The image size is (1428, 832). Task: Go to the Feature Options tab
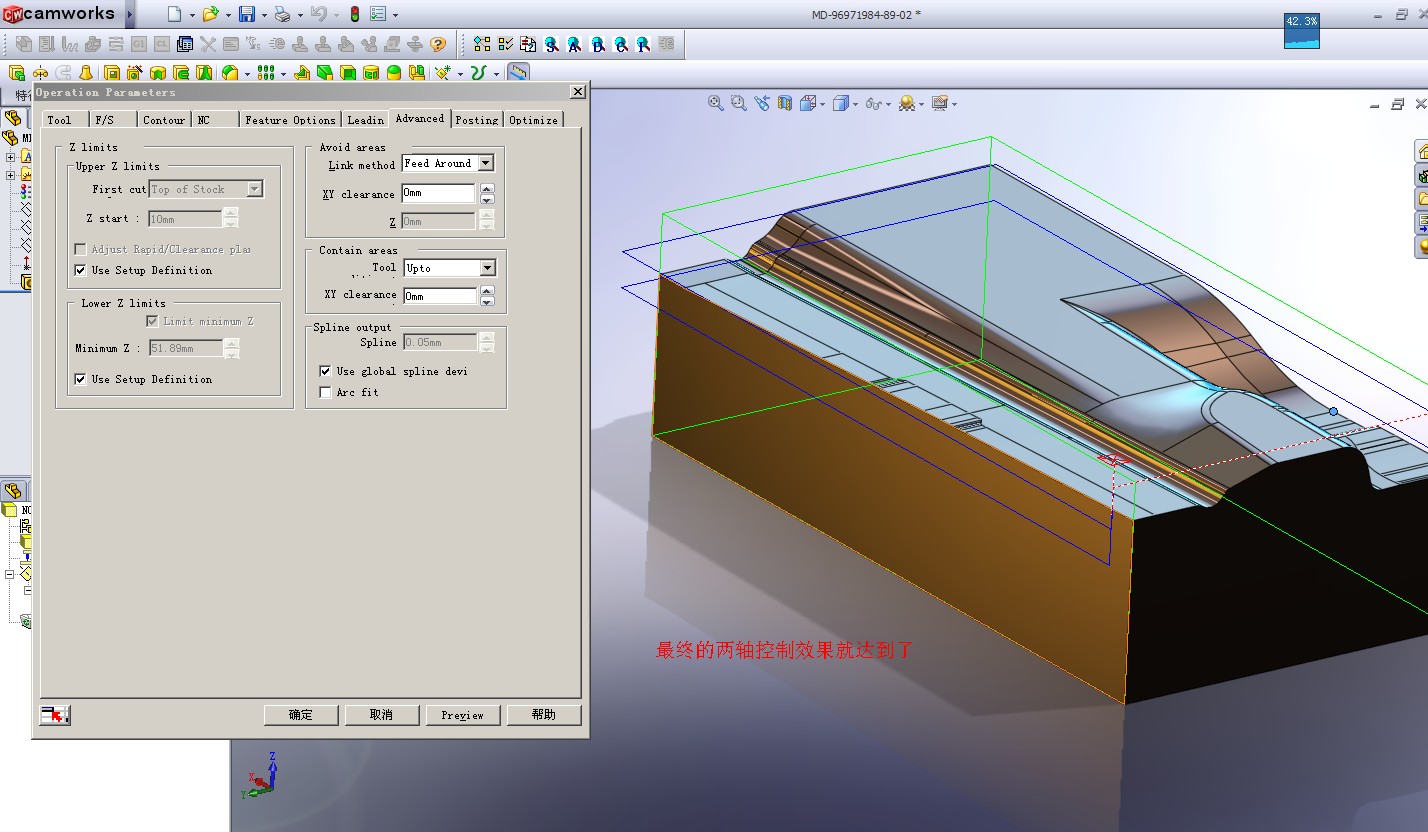291,120
